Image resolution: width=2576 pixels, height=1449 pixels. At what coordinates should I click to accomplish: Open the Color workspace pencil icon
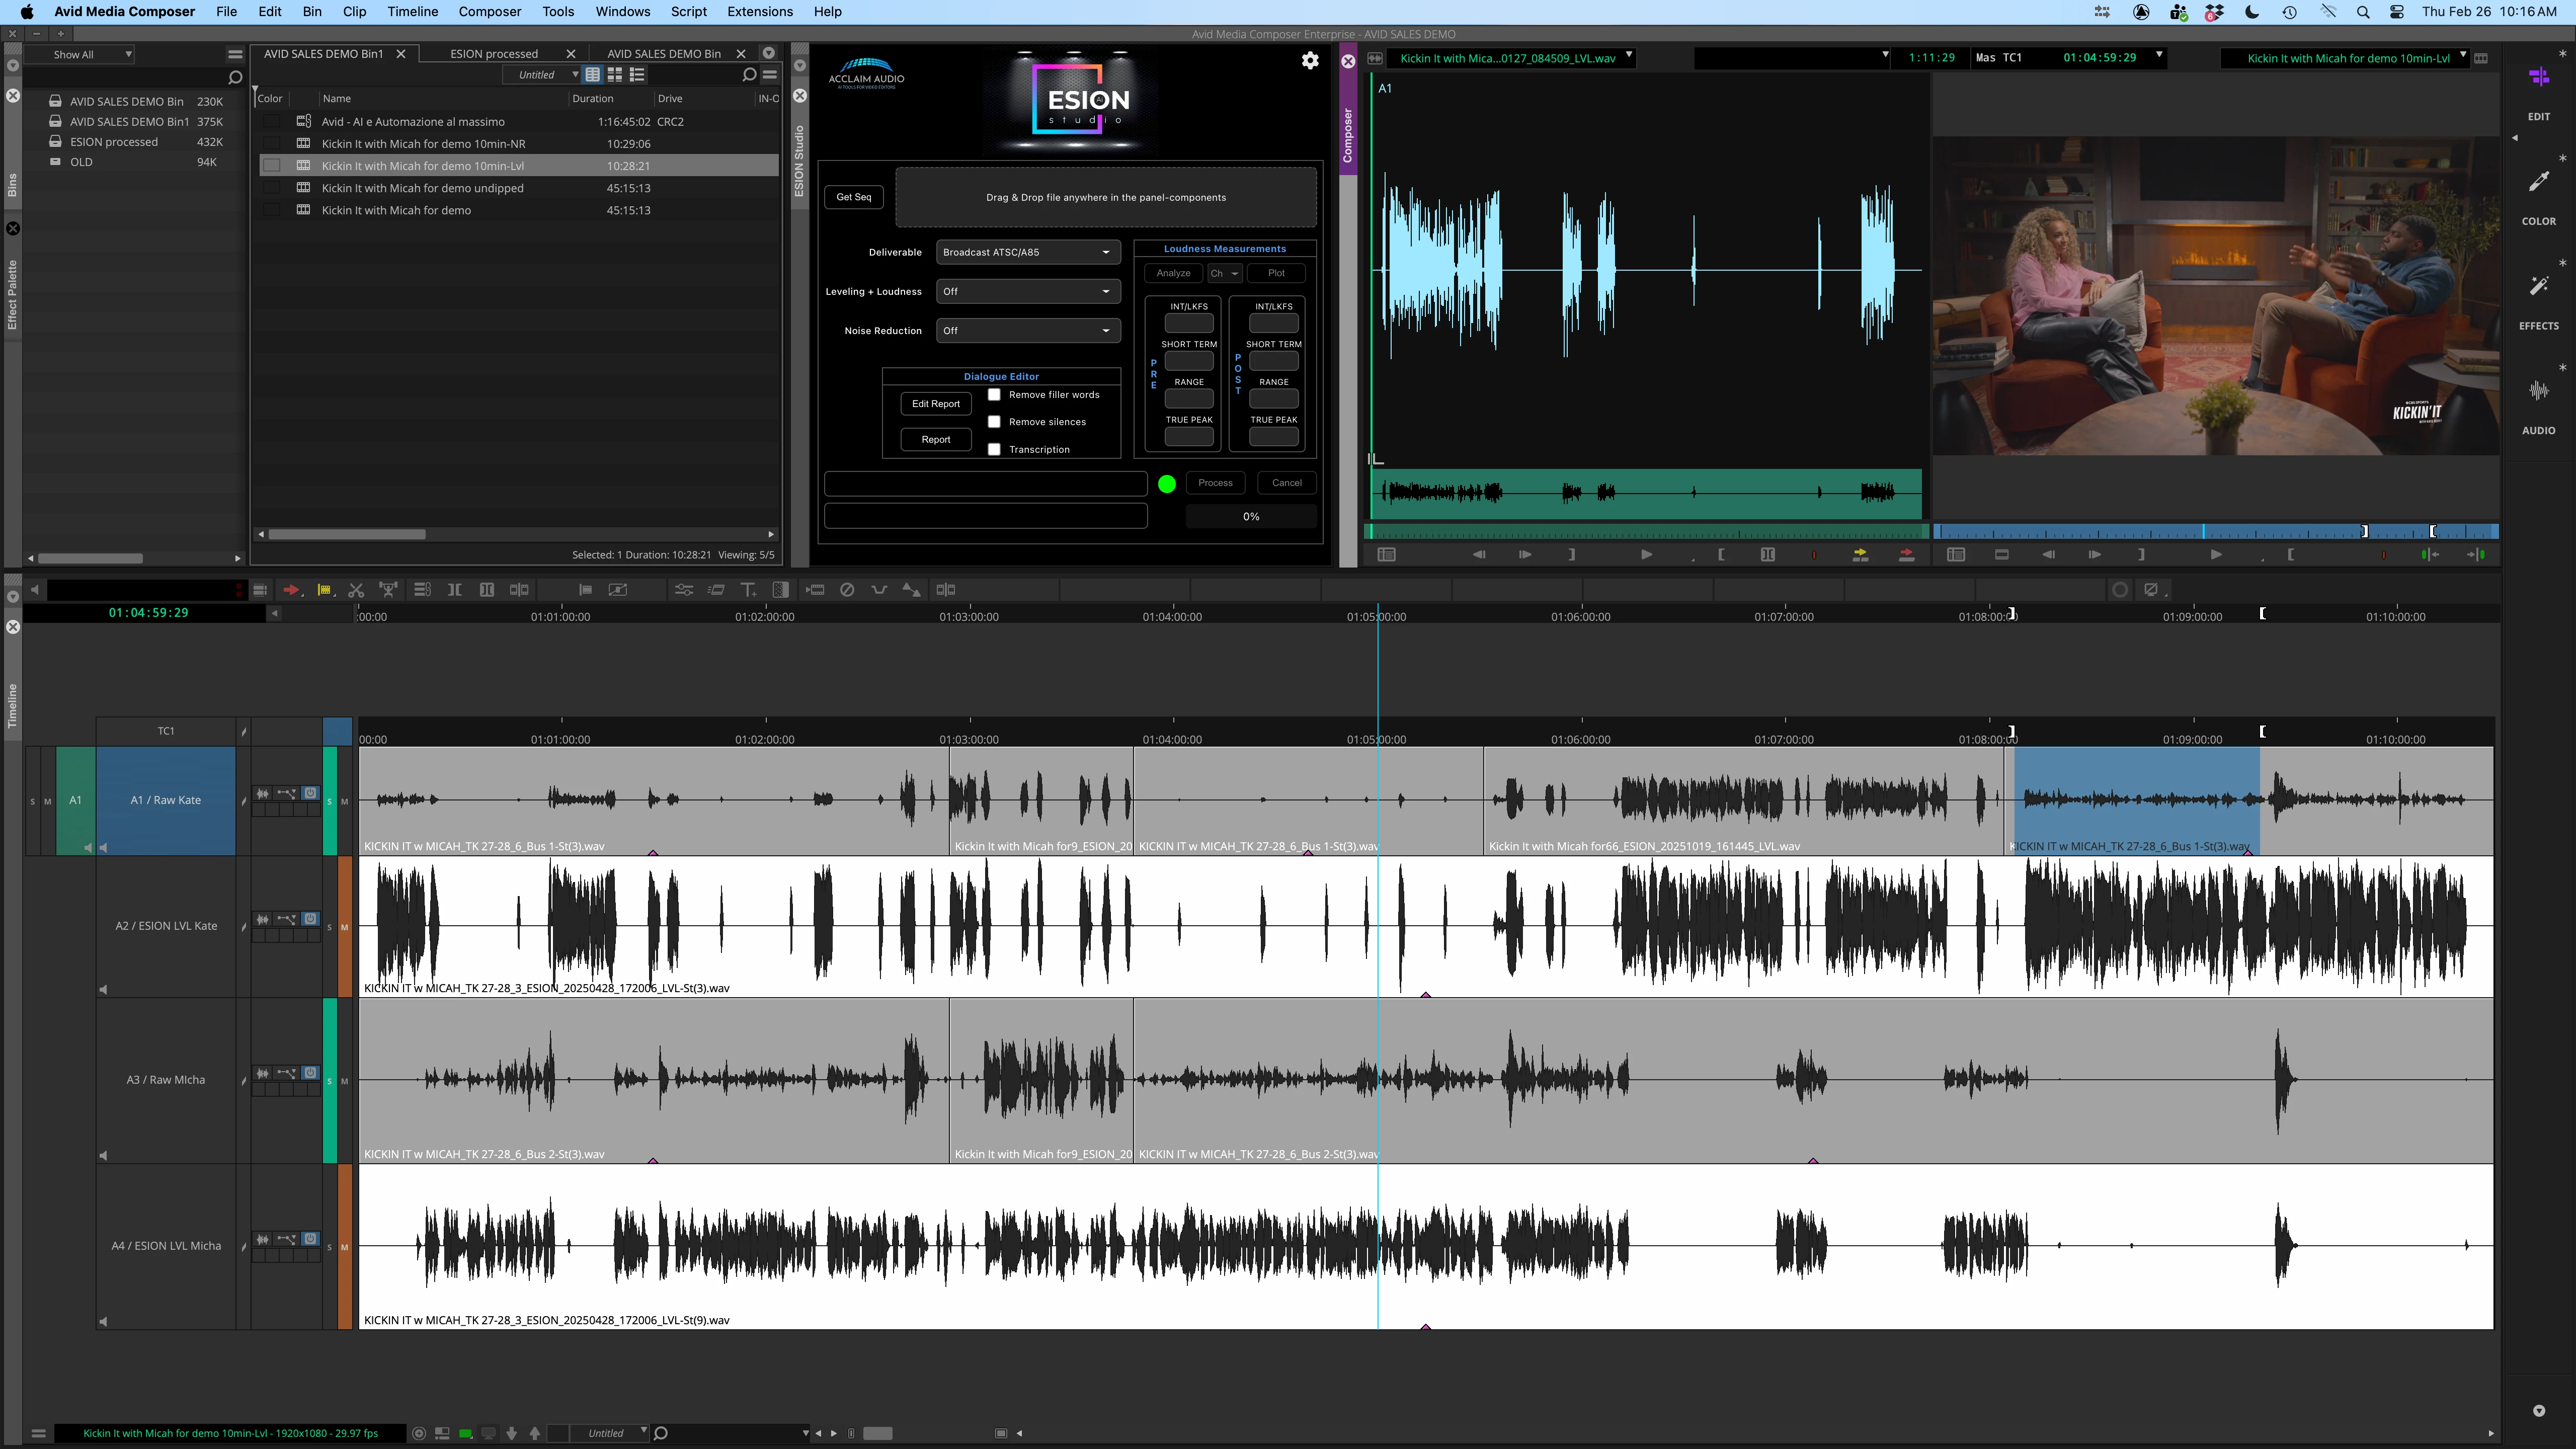pyautogui.click(x=2538, y=182)
